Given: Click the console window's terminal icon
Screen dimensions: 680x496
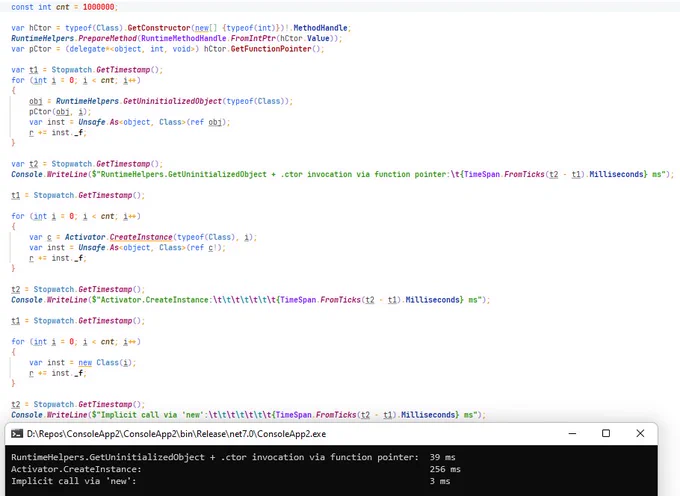Looking at the screenshot, I should (17, 434).
